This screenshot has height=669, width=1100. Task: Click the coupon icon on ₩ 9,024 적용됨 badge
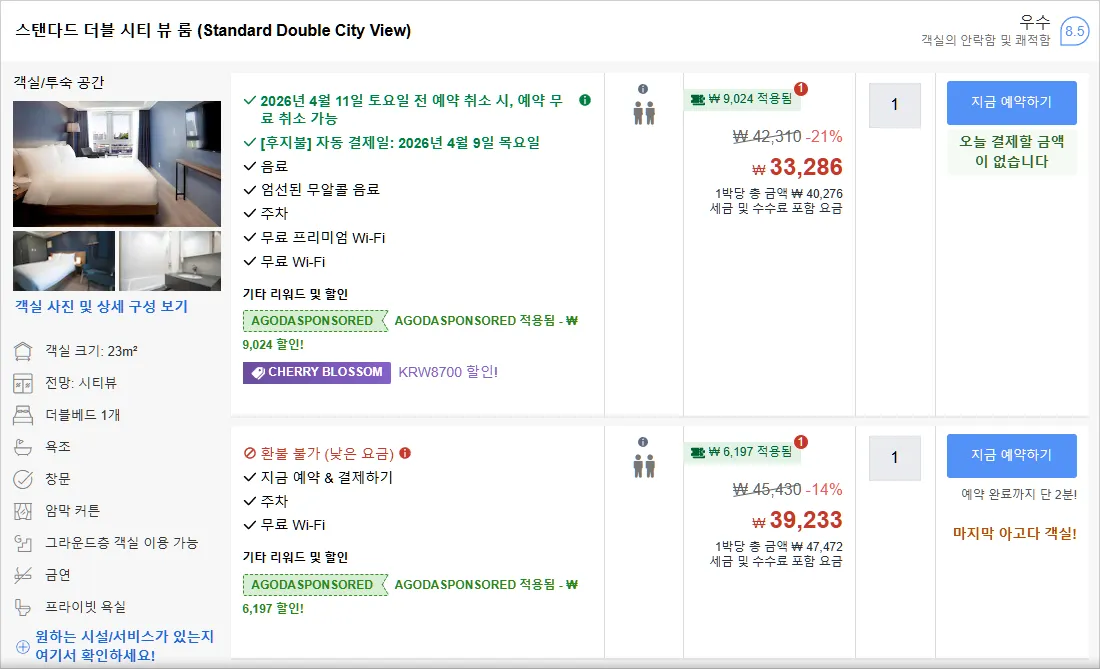(x=697, y=100)
